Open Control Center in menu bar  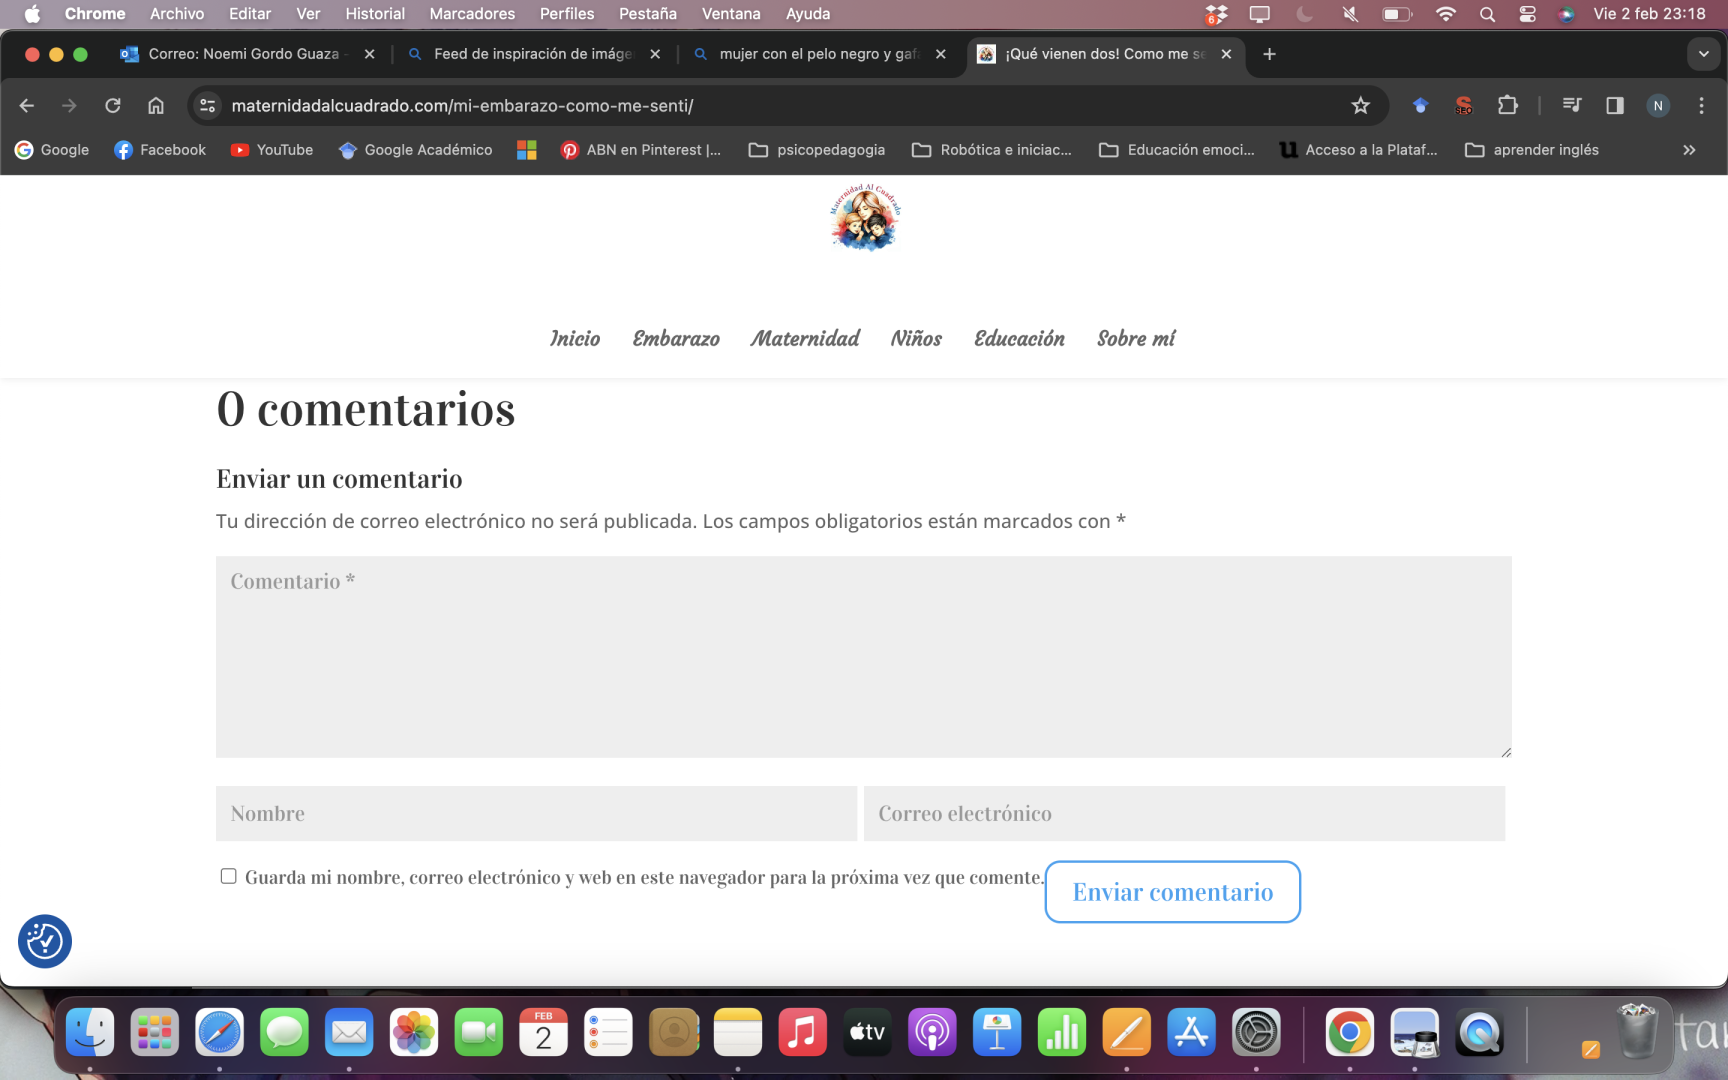pyautogui.click(x=1527, y=14)
